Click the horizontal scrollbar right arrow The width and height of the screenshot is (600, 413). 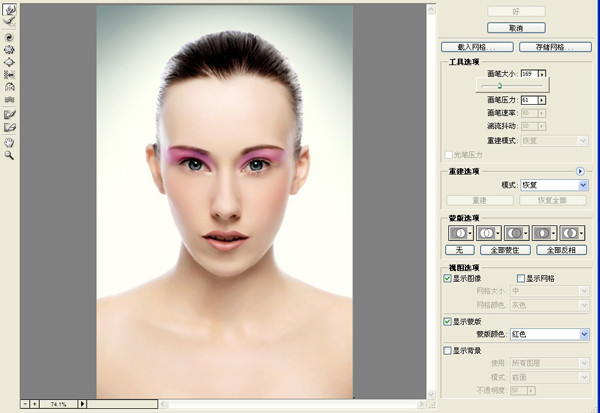pyautogui.click(x=421, y=404)
